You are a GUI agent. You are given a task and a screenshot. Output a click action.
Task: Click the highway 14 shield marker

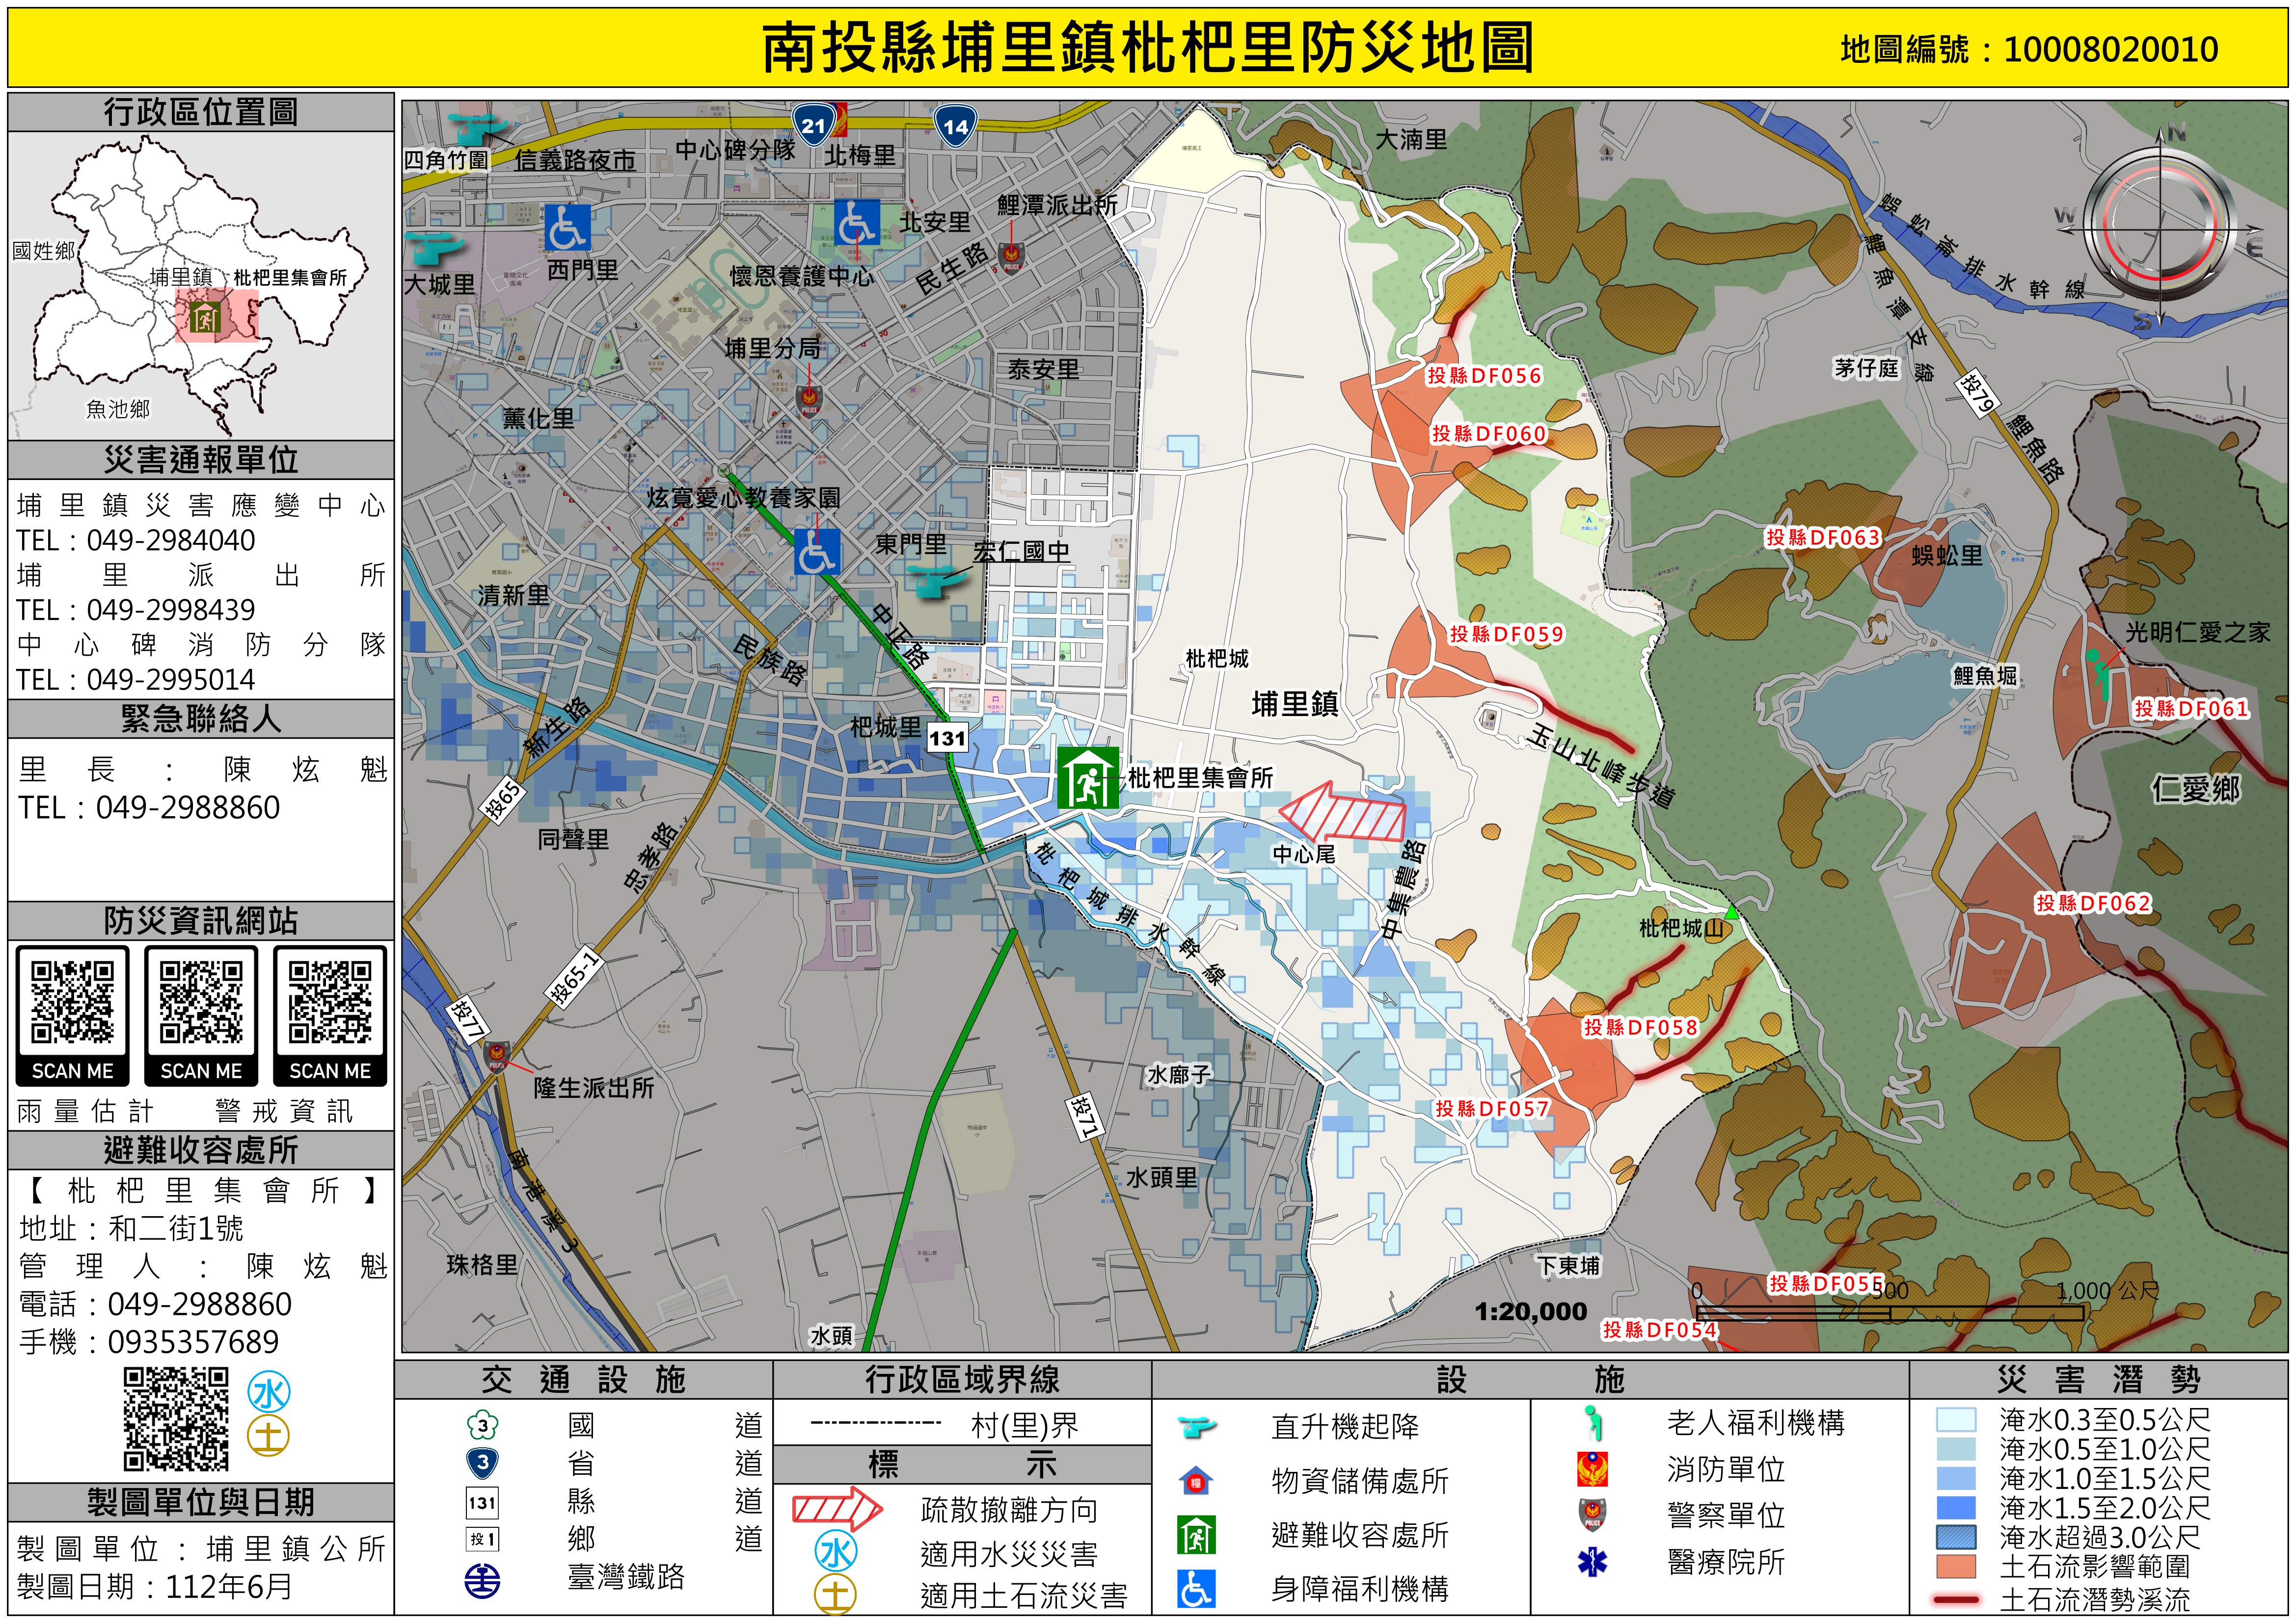(955, 126)
